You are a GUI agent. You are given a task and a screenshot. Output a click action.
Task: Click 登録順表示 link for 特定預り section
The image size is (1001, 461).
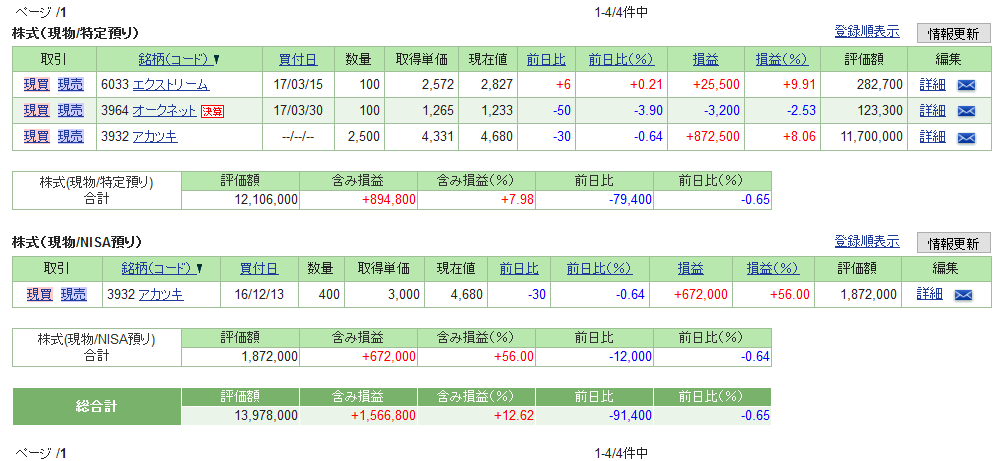(867, 31)
